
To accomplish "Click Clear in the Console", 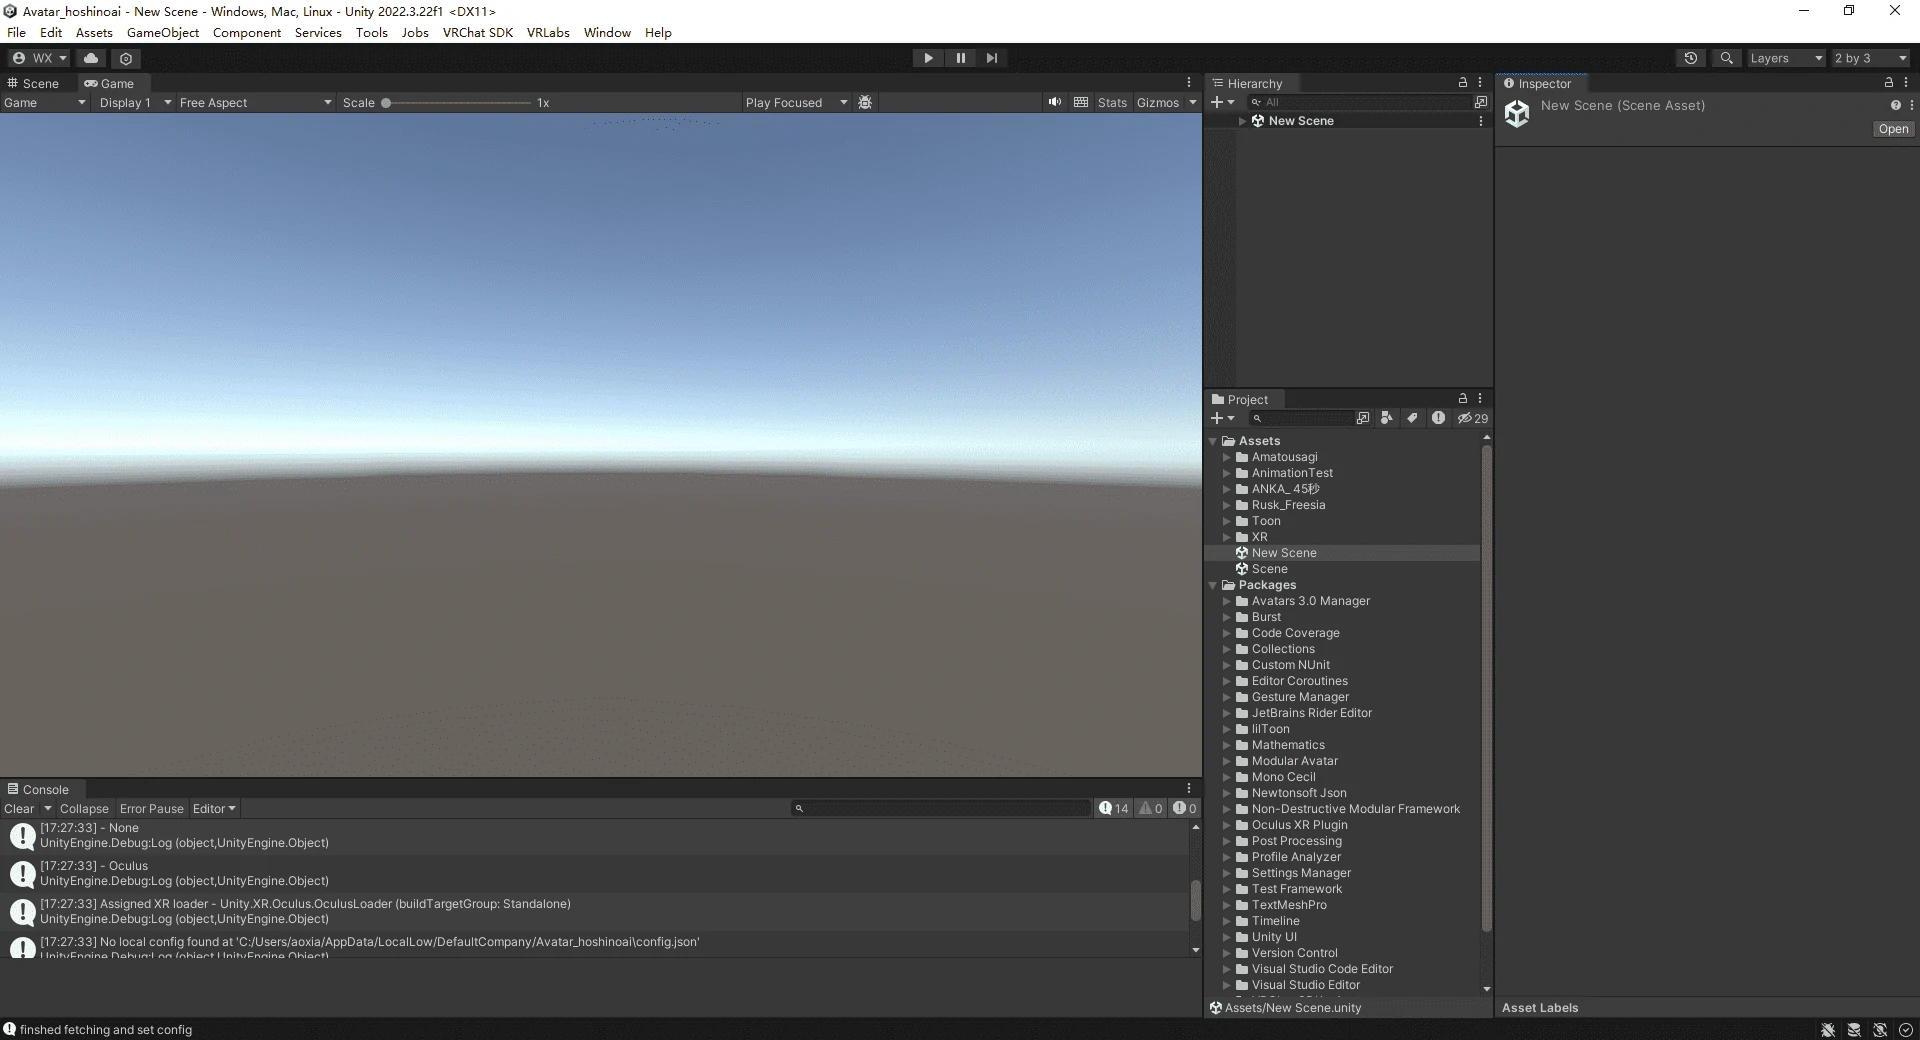I will tap(19, 808).
